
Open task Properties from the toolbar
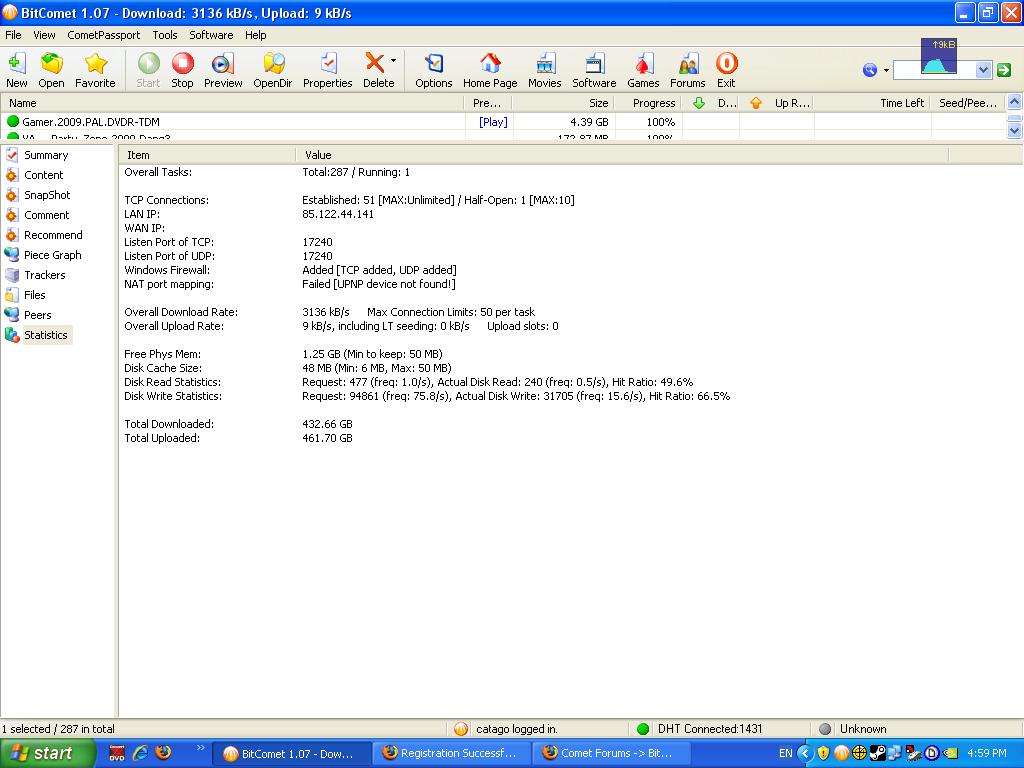(x=328, y=63)
